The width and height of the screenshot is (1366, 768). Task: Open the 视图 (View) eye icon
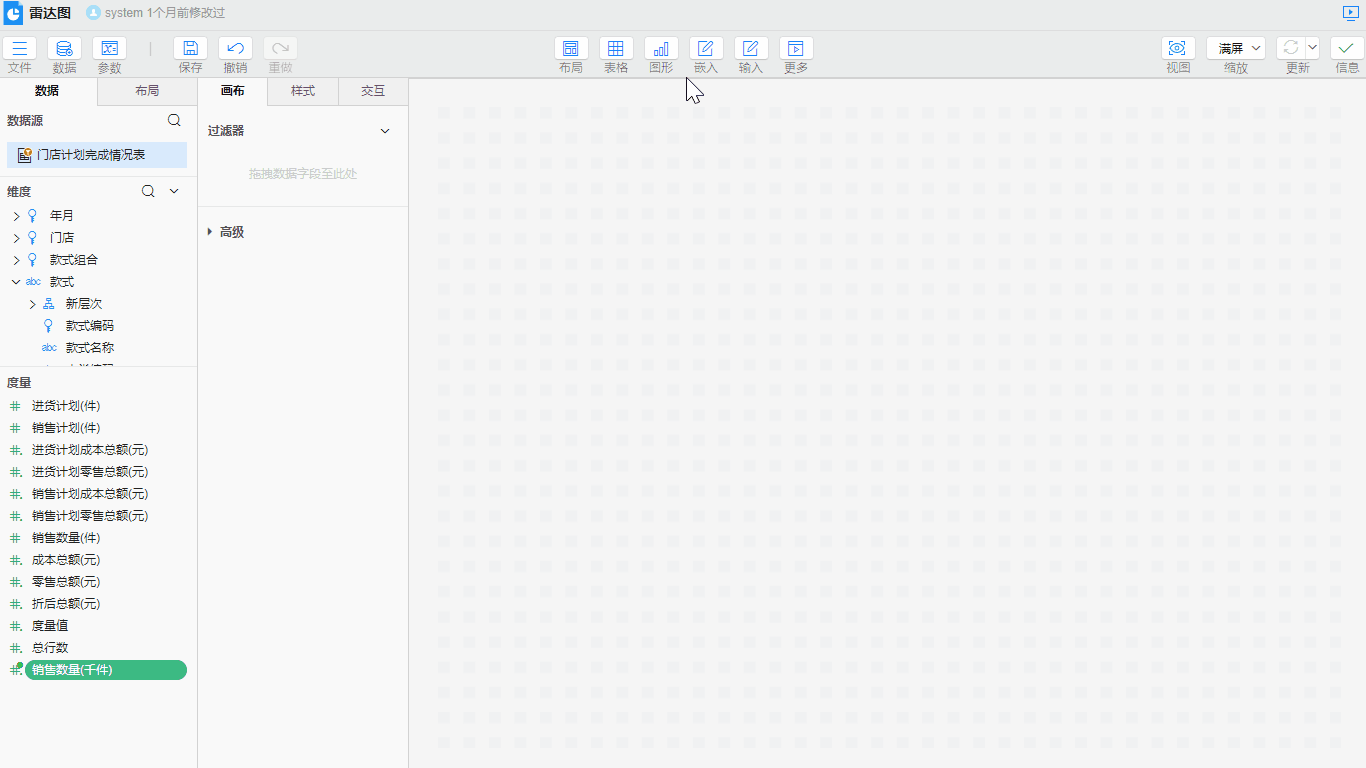tap(1178, 49)
